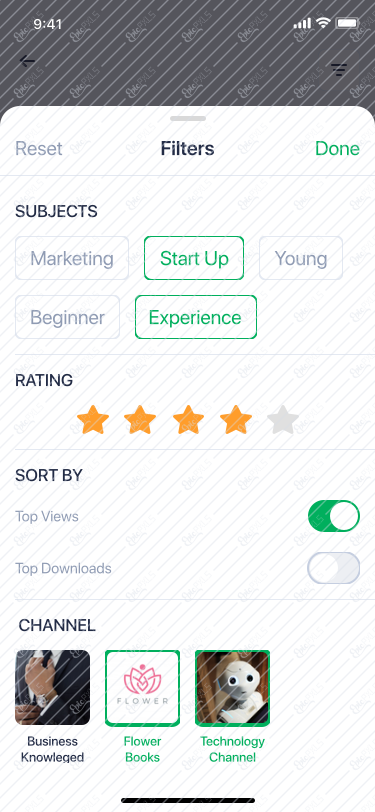This screenshot has width=375, height=812.
Task: Pick the Young subject chip
Action: (301, 258)
